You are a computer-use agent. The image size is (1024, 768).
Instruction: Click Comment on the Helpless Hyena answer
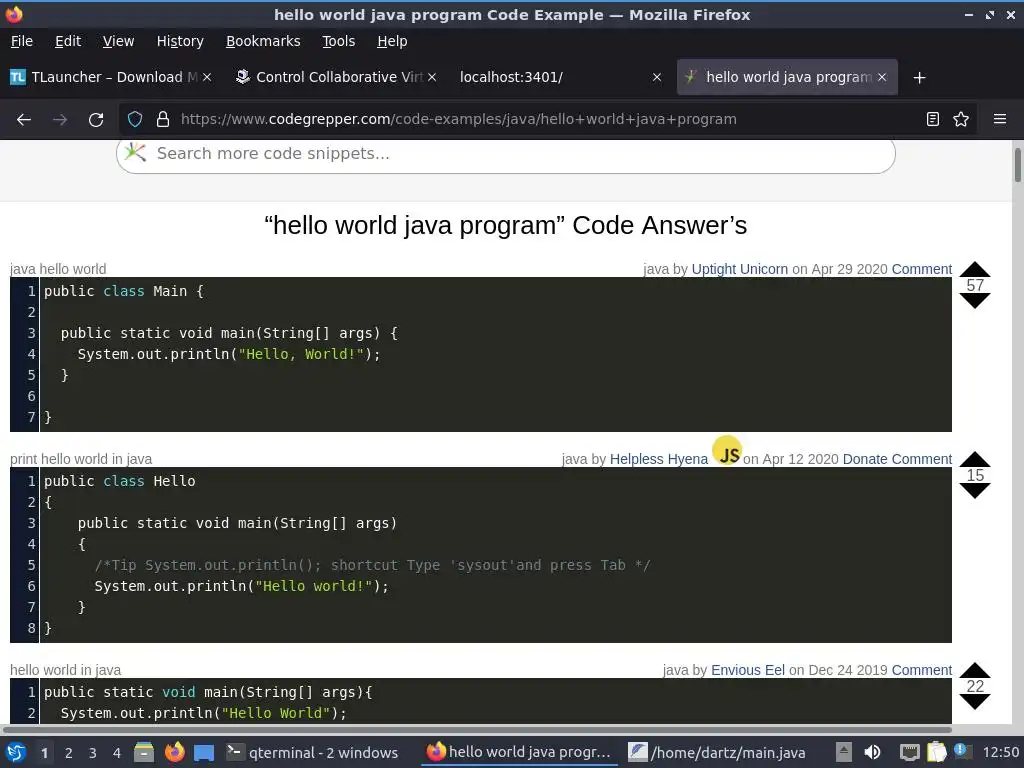921,459
